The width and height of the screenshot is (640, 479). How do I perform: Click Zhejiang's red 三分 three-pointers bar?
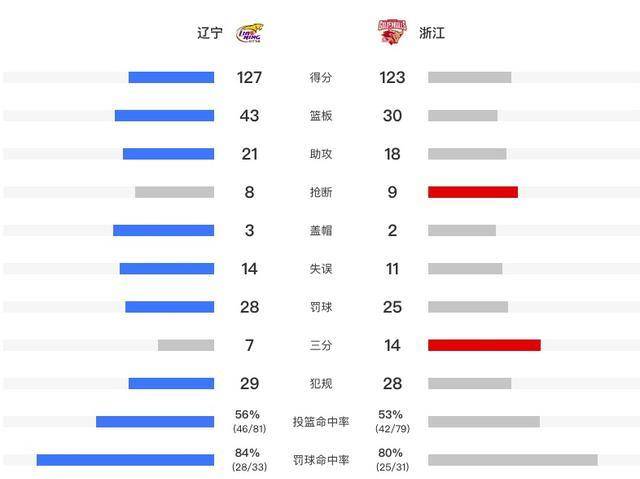tap(484, 345)
